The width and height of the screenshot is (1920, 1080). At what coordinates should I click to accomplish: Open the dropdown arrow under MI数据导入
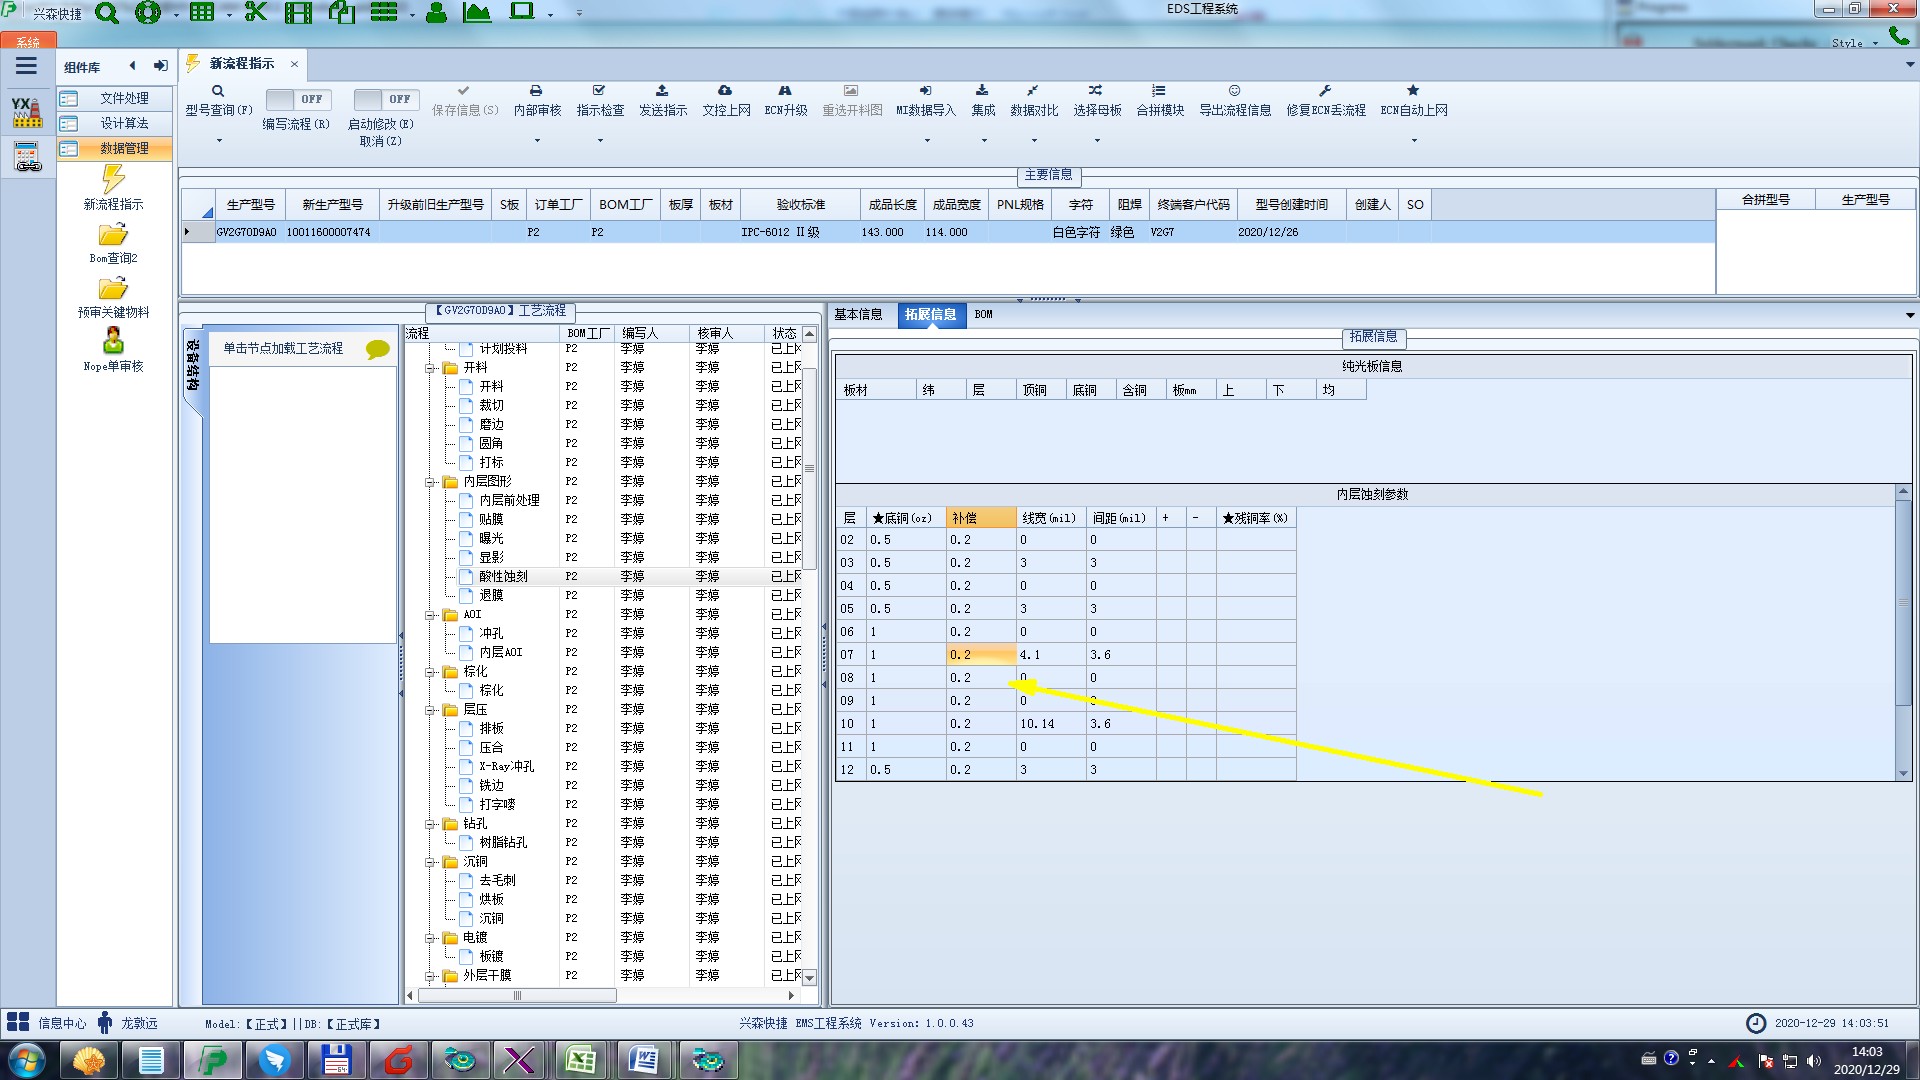(926, 140)
